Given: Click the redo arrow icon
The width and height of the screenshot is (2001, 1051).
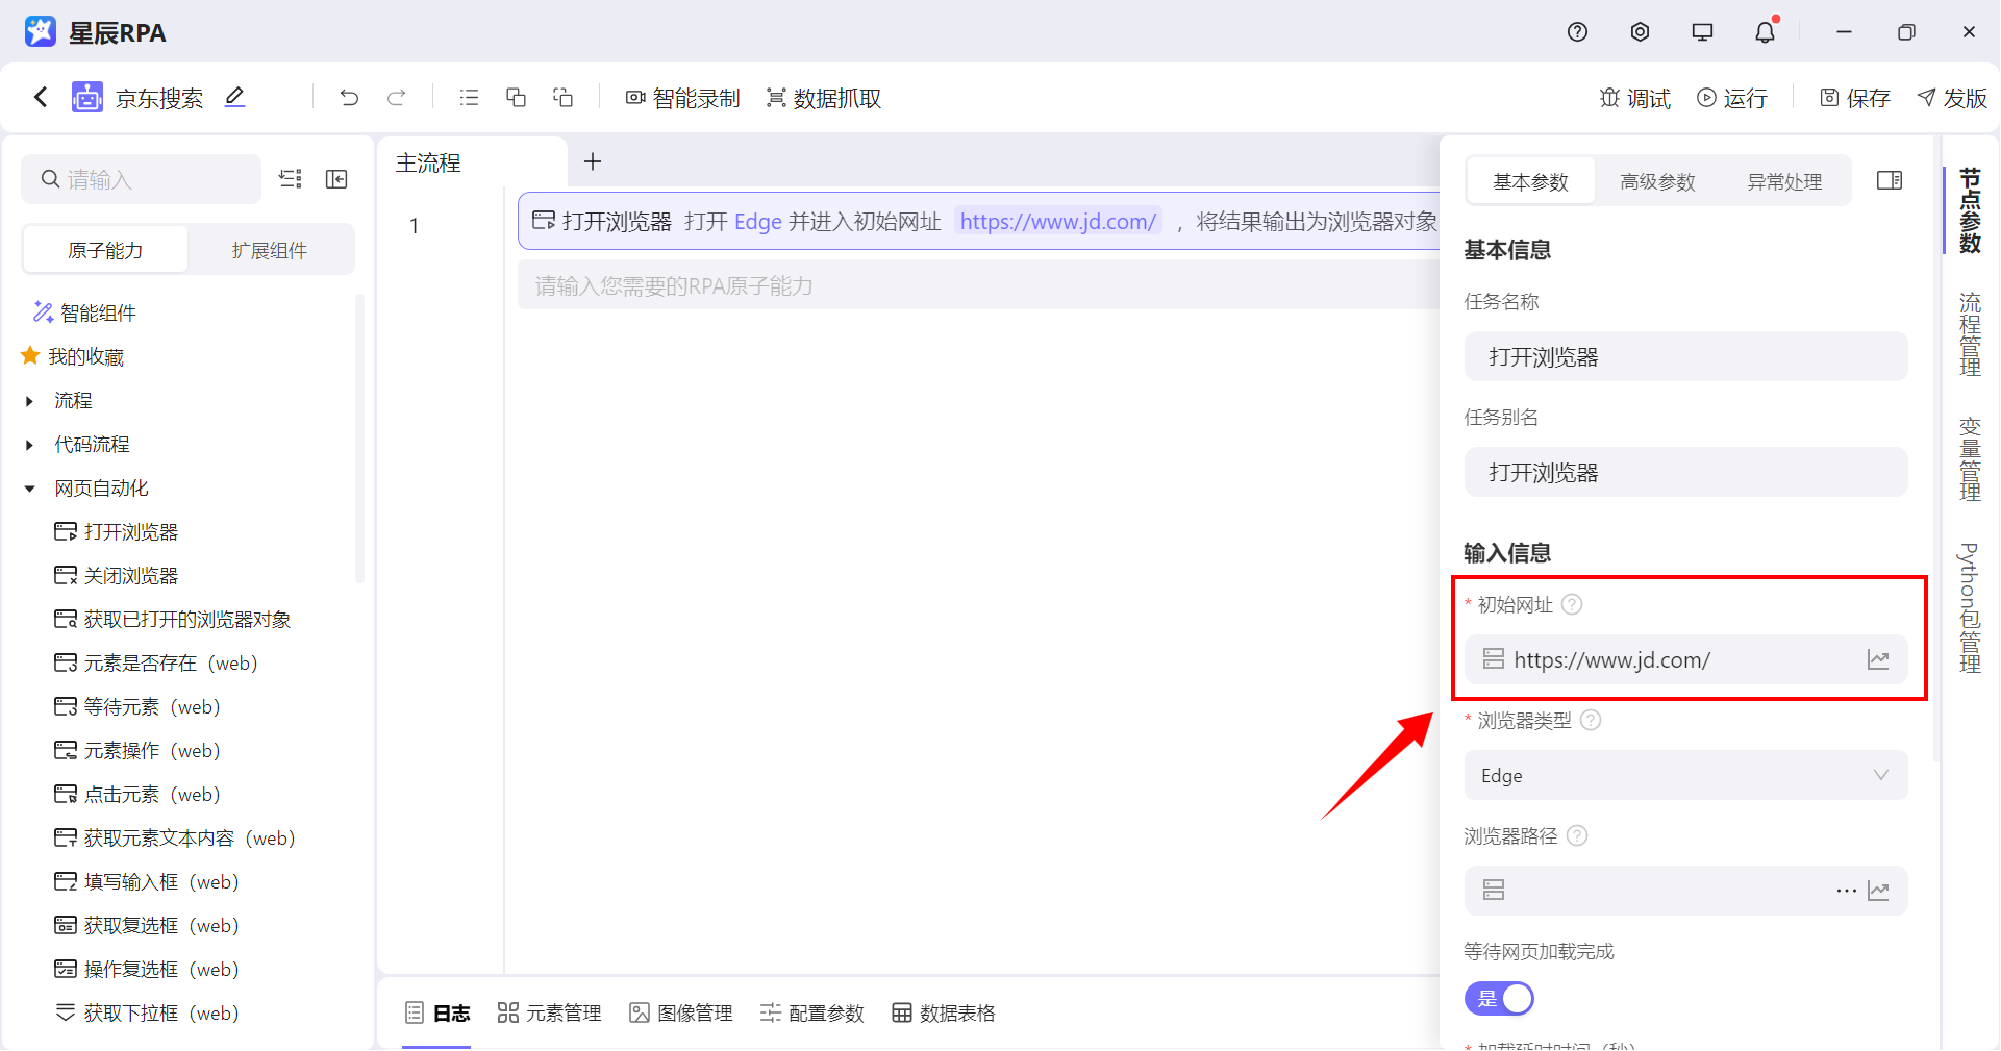Looking at the screenshot, I should tap(396, 98).
